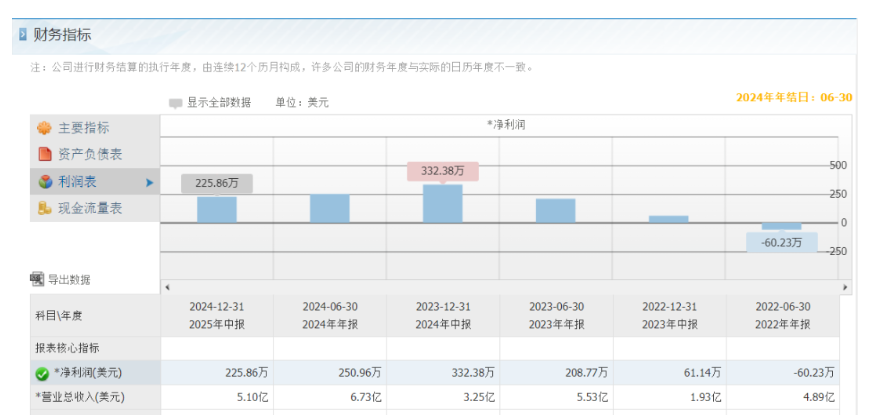Screen dimensions: 876x415
Task: Click the 现金流量表 coins icon
Action: 44,208
